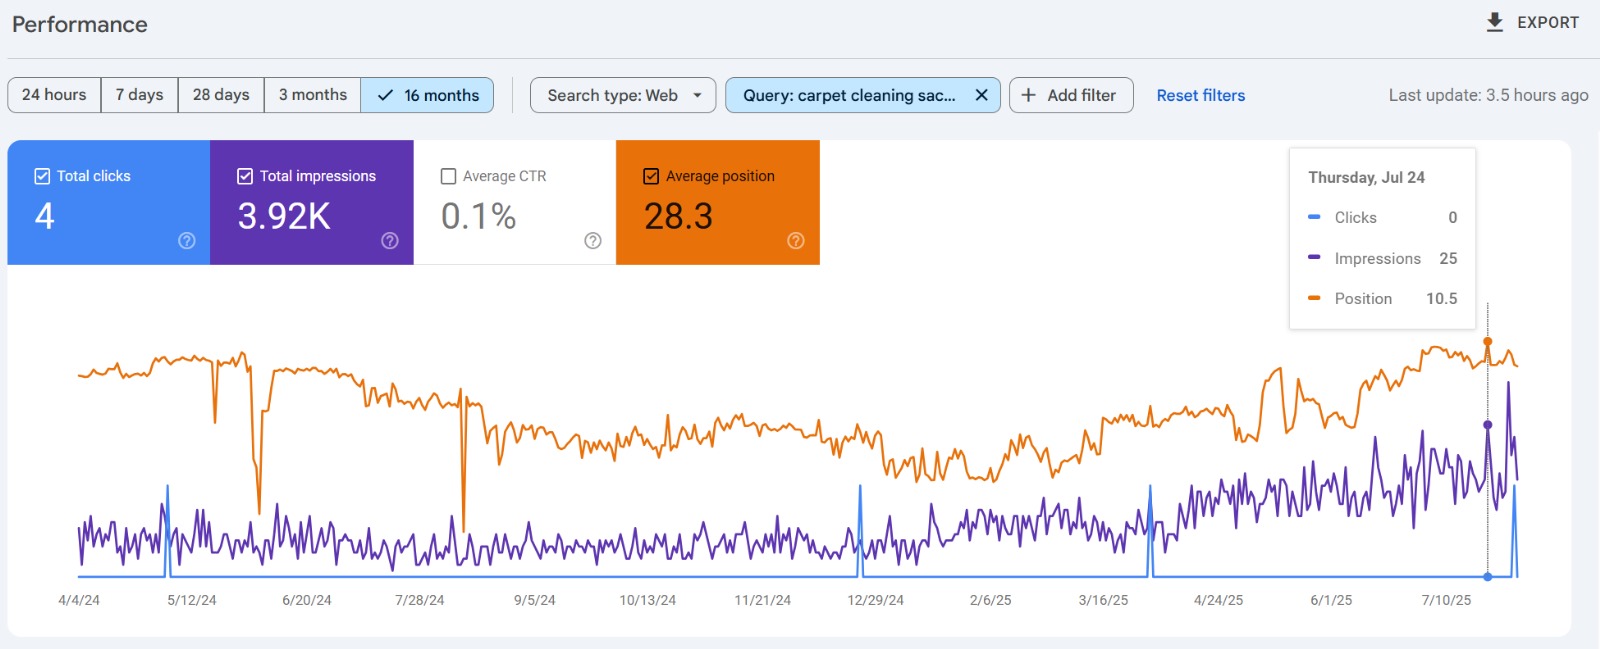
Task: Open help icon on Average position card
Action: (796, 241)
